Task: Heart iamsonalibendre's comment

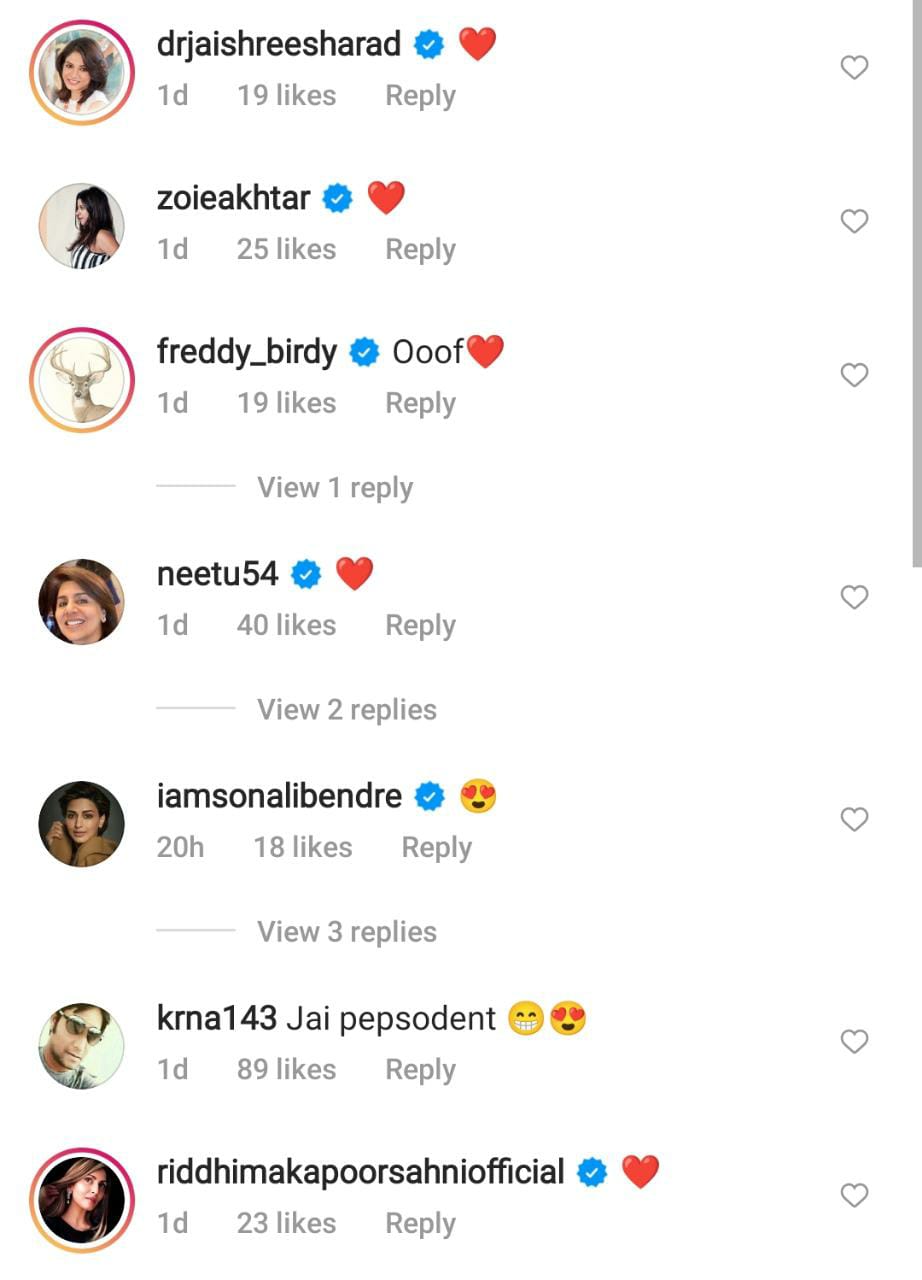Action: [853, 820]
